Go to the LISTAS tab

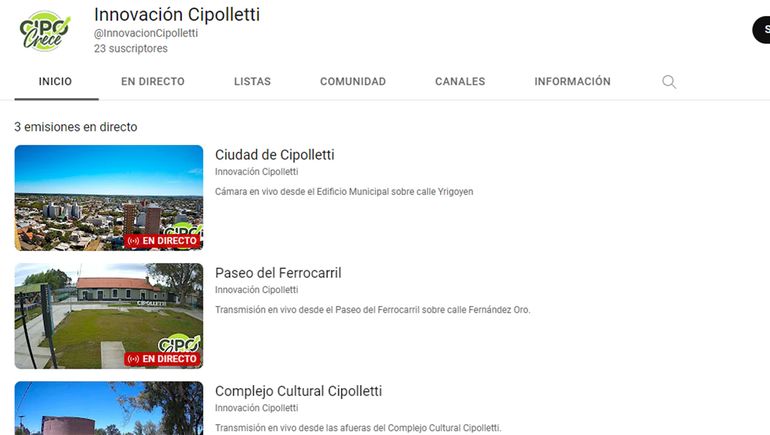pos(252,82)
